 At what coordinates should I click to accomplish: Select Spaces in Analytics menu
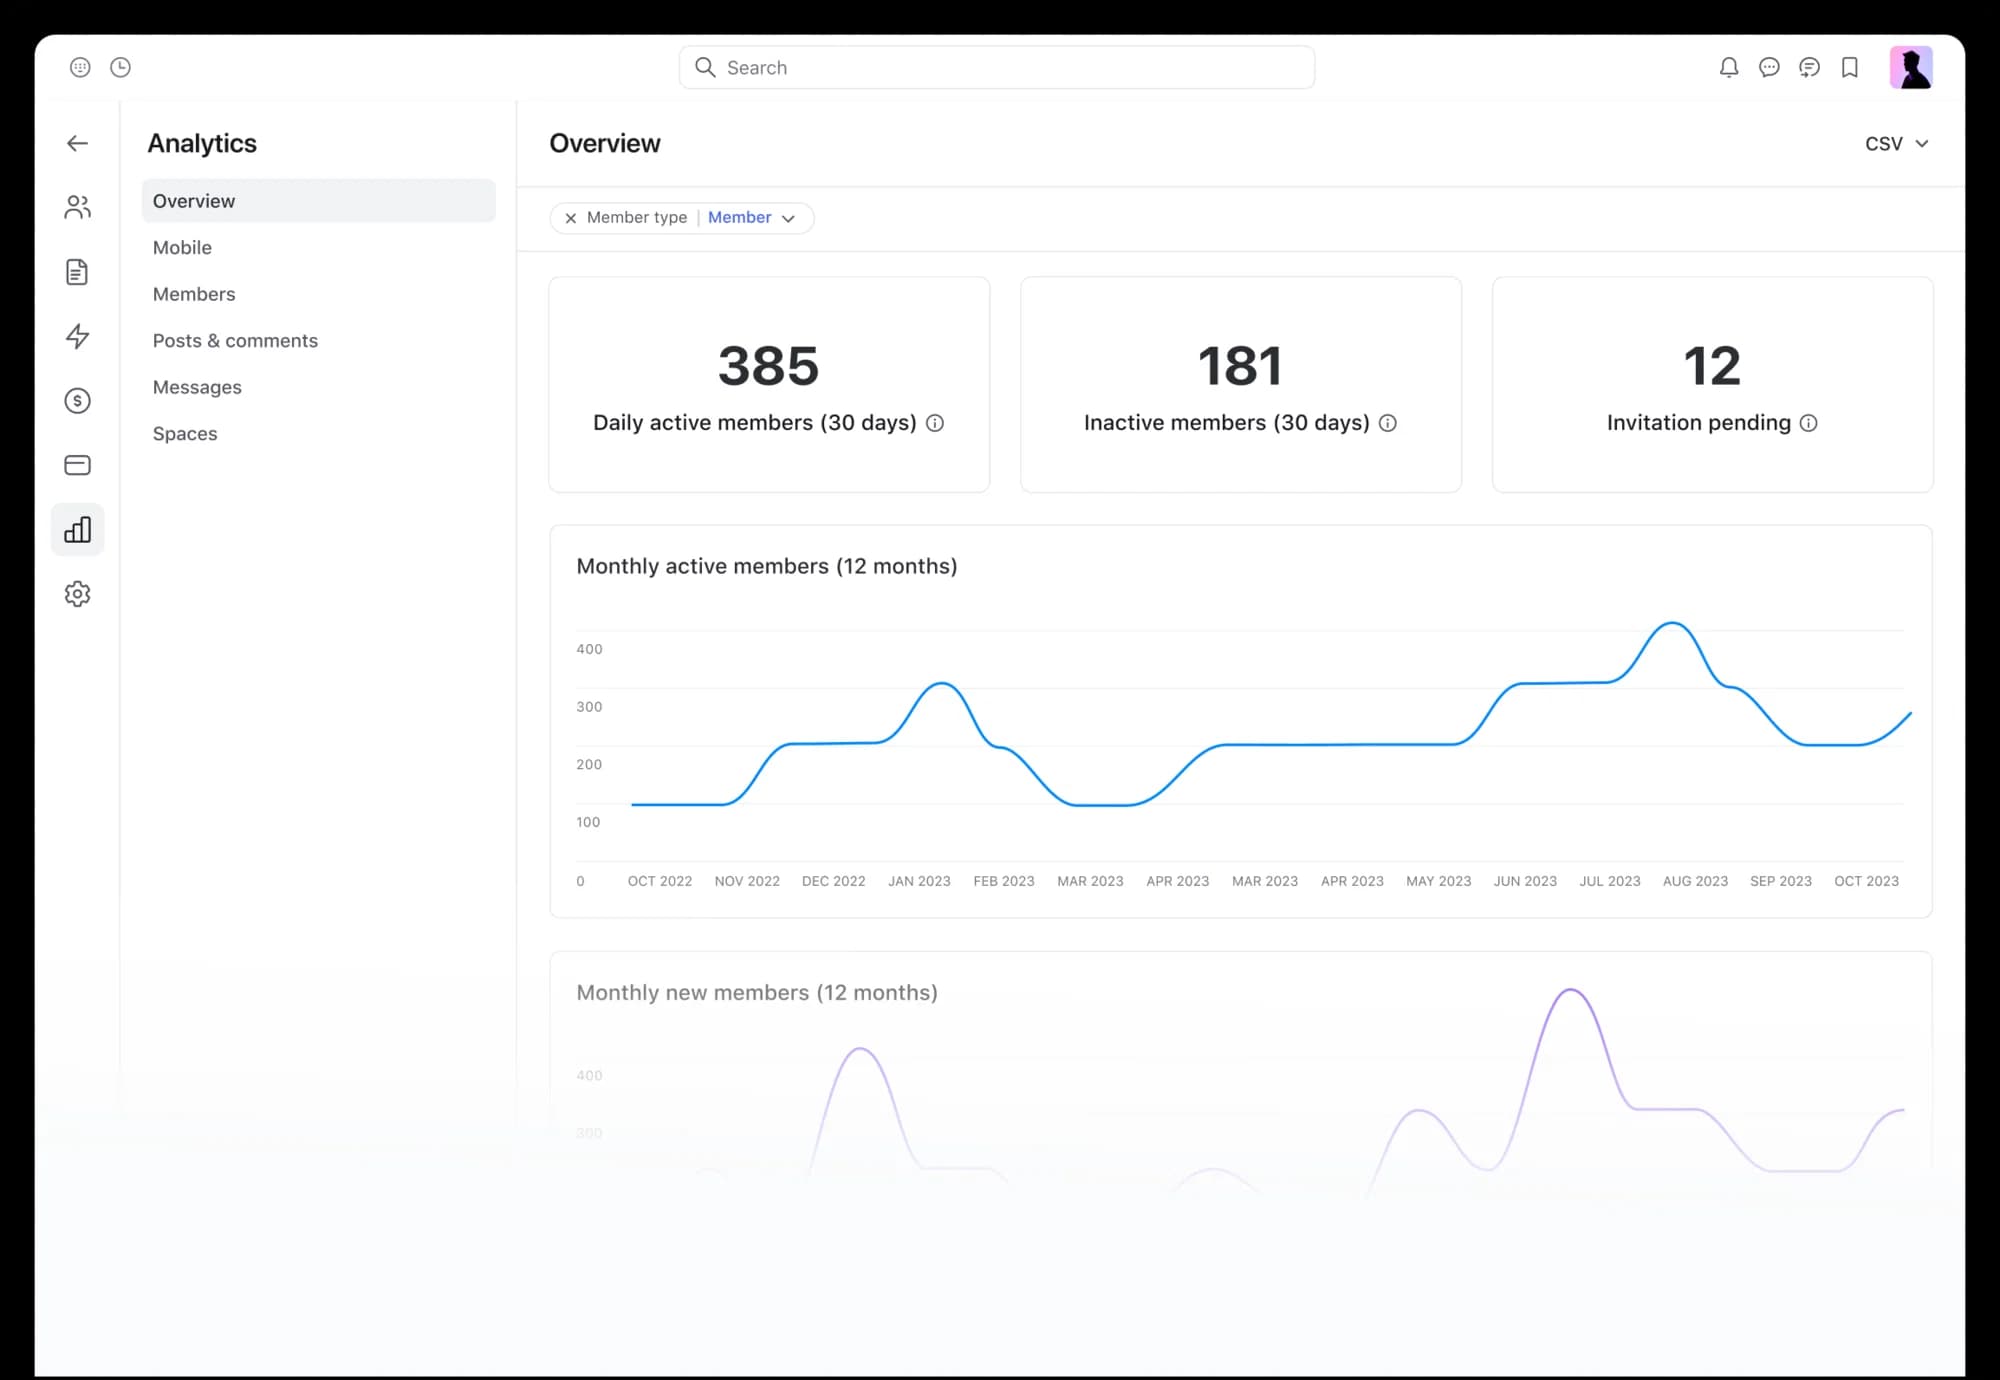[x=185, y=433]
